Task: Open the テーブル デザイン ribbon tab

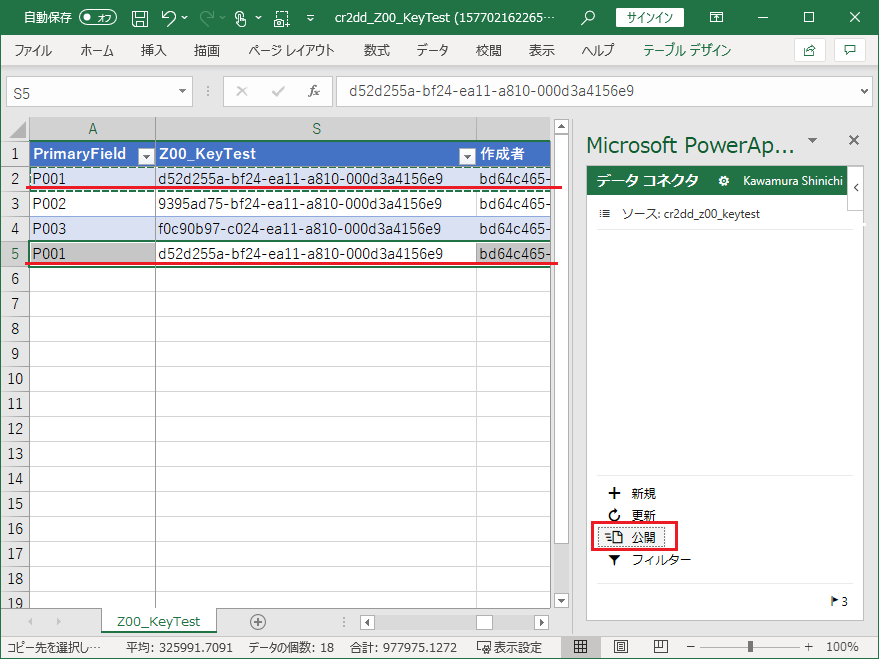Action: click(686, 50)
